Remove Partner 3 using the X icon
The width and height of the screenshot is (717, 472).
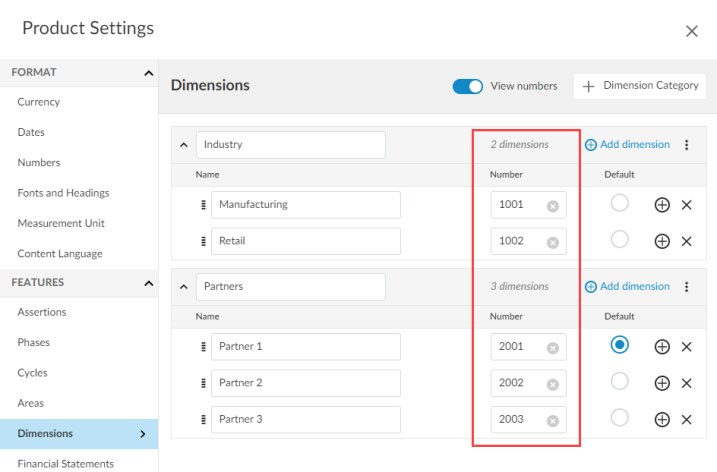point(687,419)
